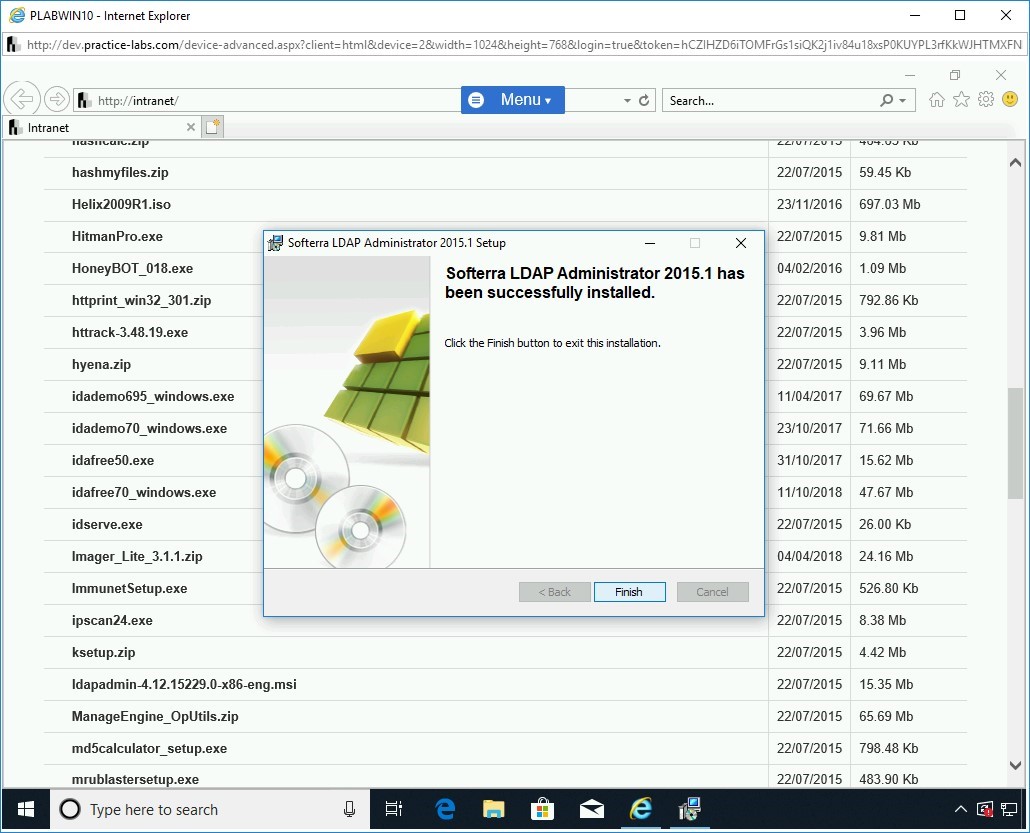This screenshot has width=1030, height=833.
Task: Select the Intranet tab
Action: [100, 128]
